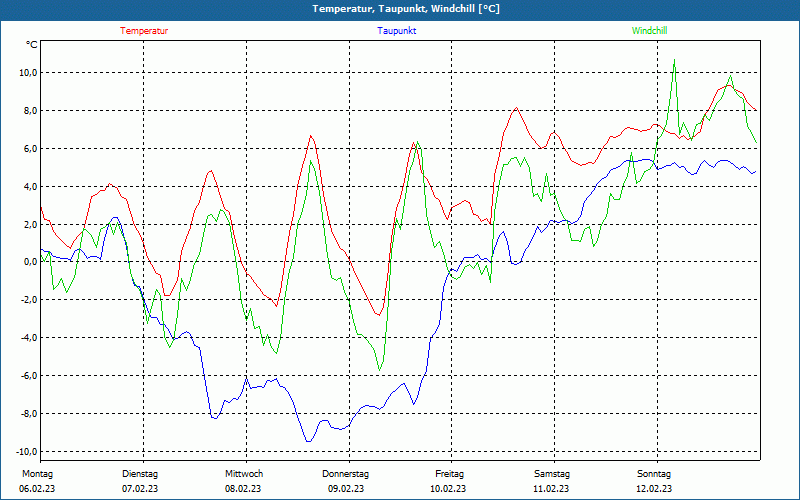Click the 08.02.23 date label
The image size is (800, 500).
[x=243, y=489]
